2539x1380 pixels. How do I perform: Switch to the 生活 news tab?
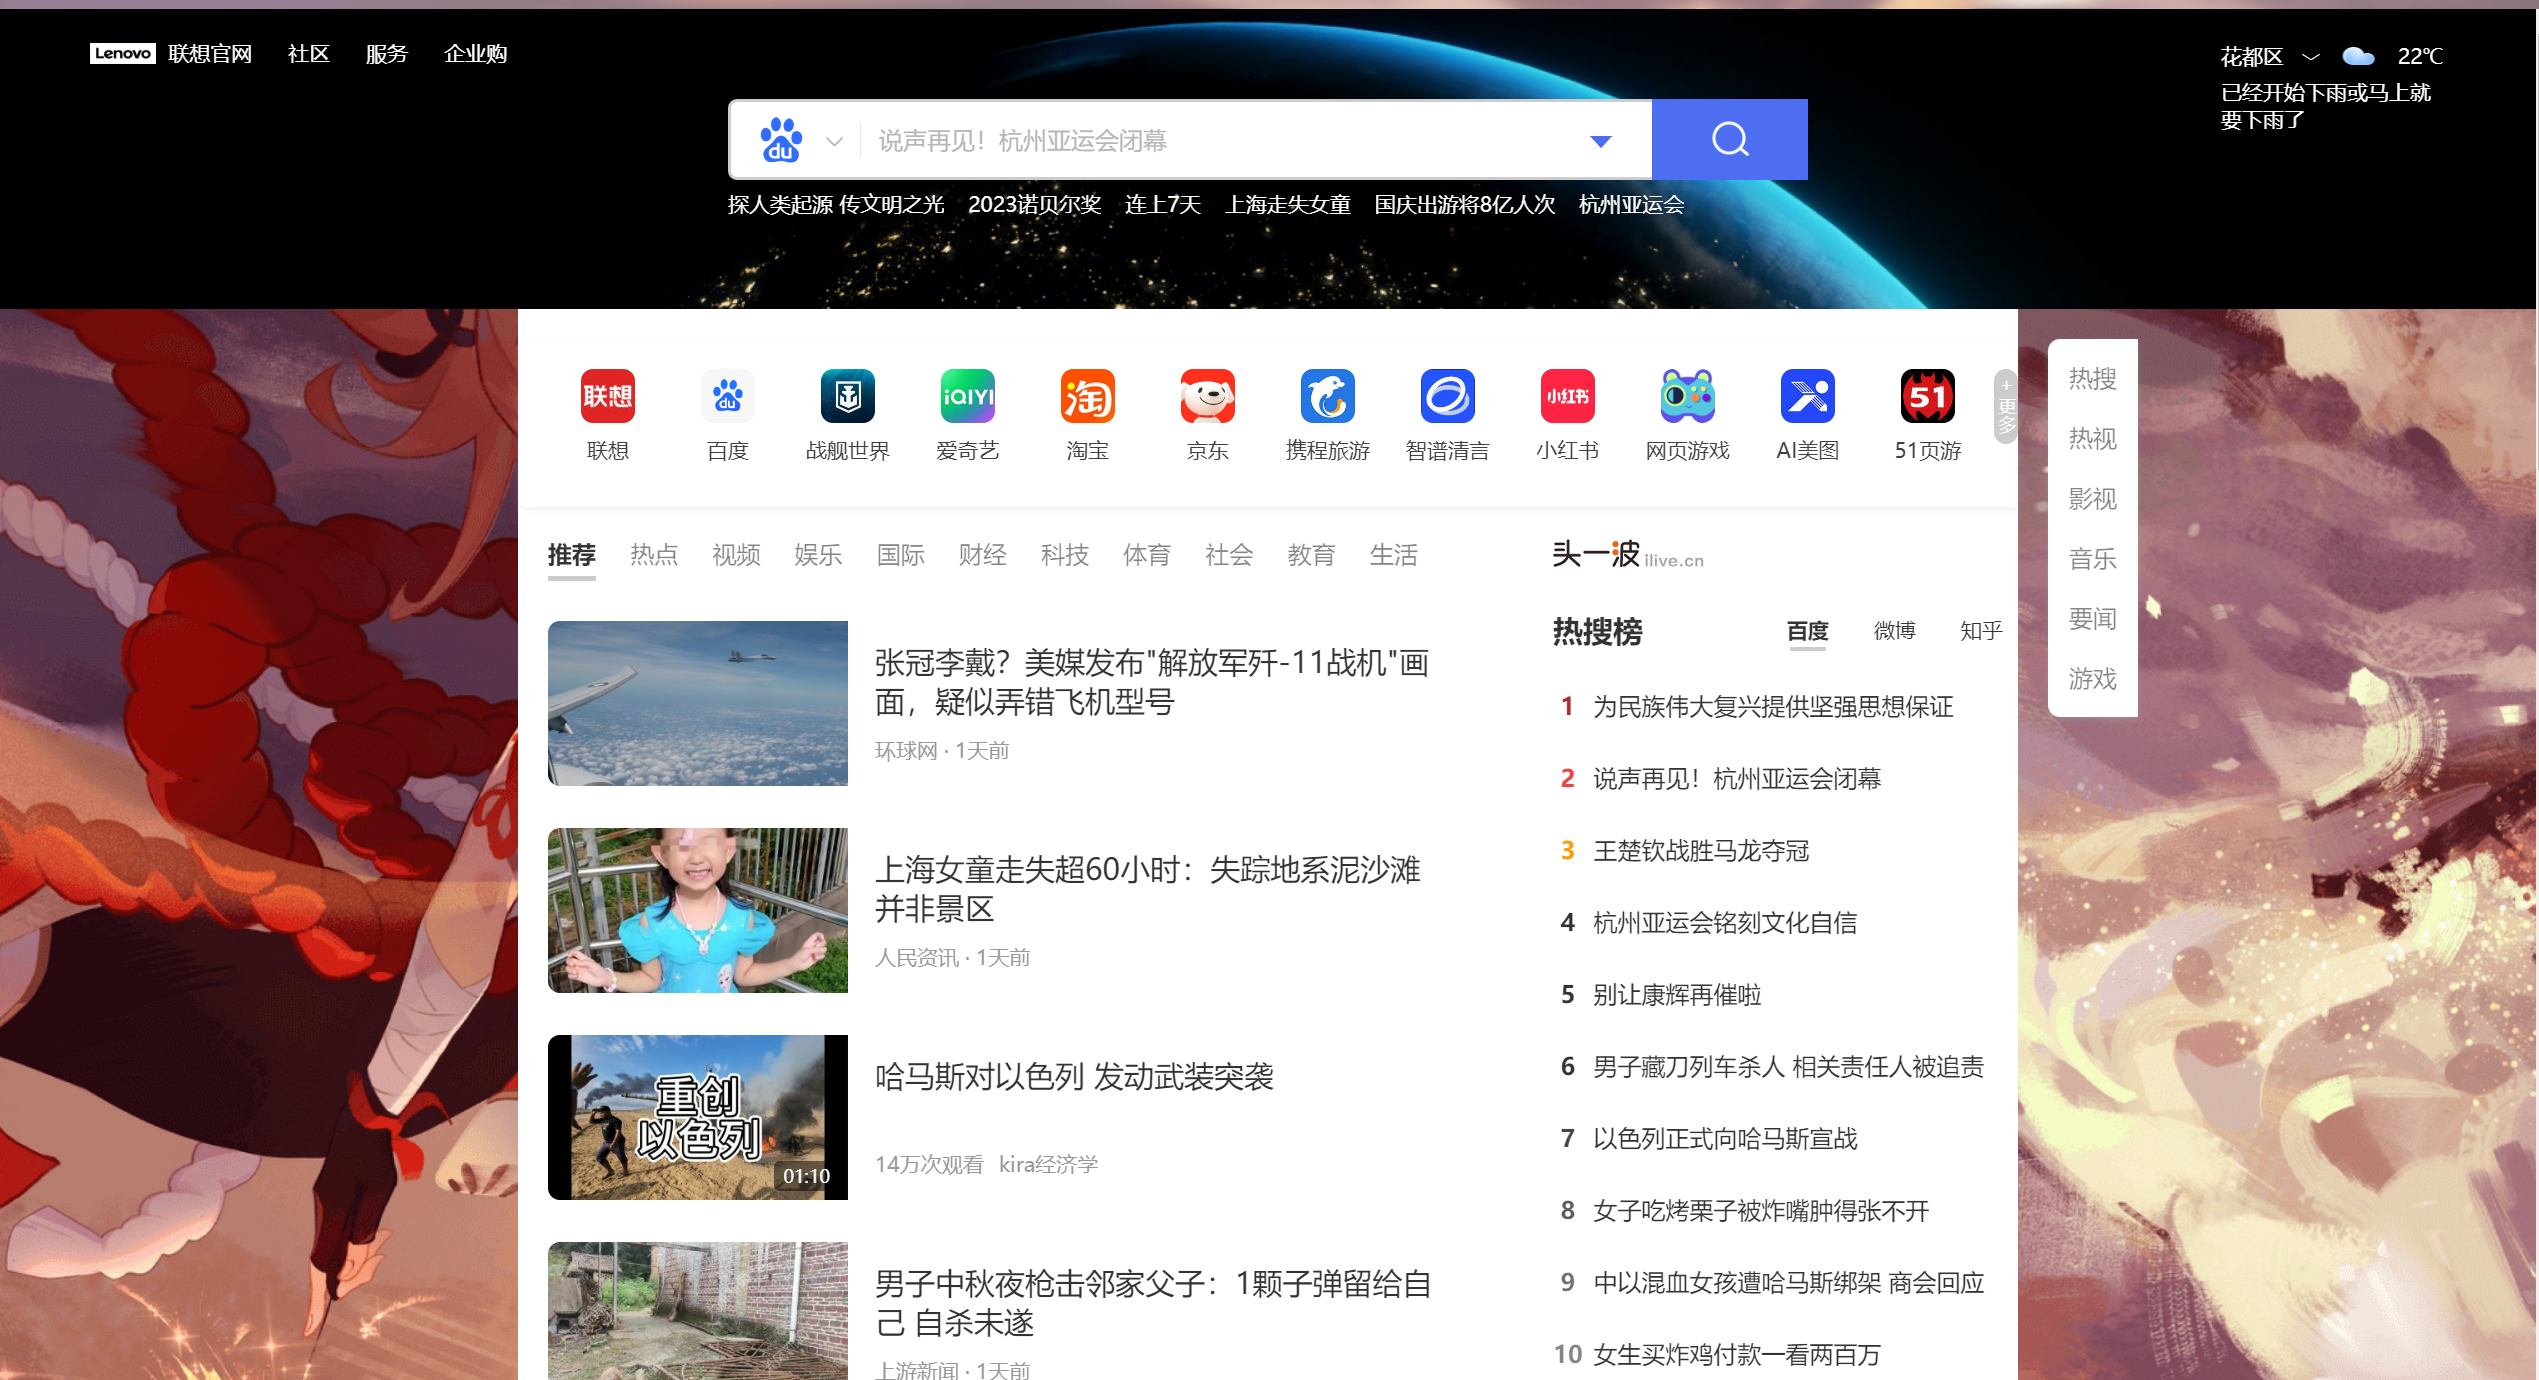[1393, 555]
